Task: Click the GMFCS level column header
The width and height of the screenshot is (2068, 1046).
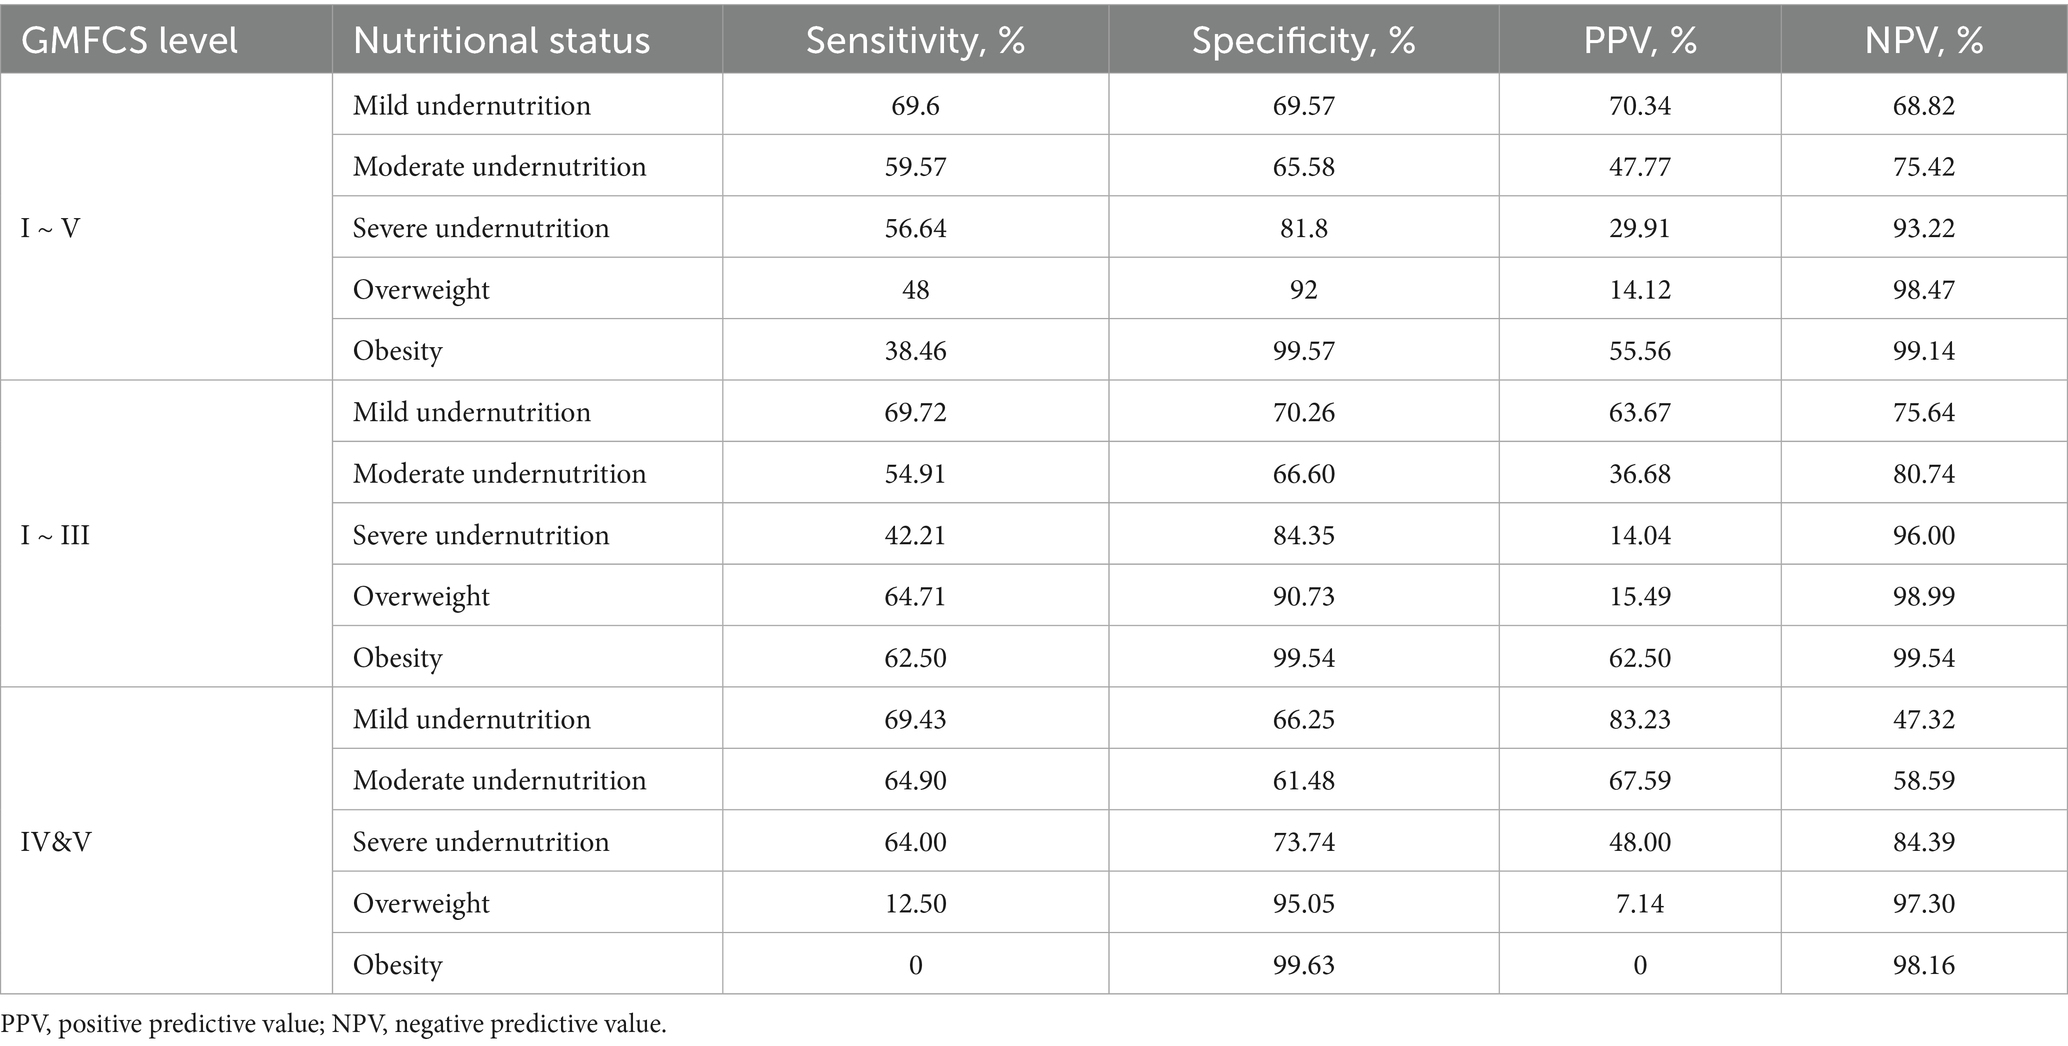Action: pyautogui.click(x=129, y=40)
